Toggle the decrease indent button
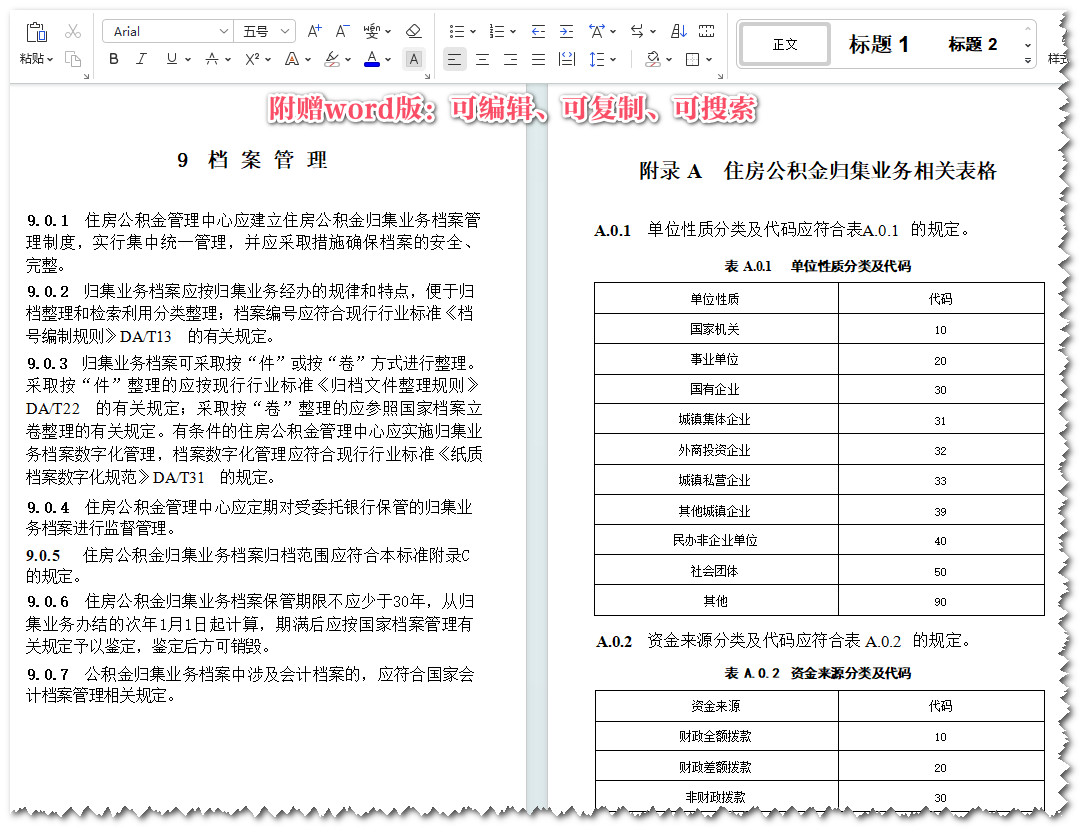This screenshot has width=1087, height=834. tap(537, 32)
